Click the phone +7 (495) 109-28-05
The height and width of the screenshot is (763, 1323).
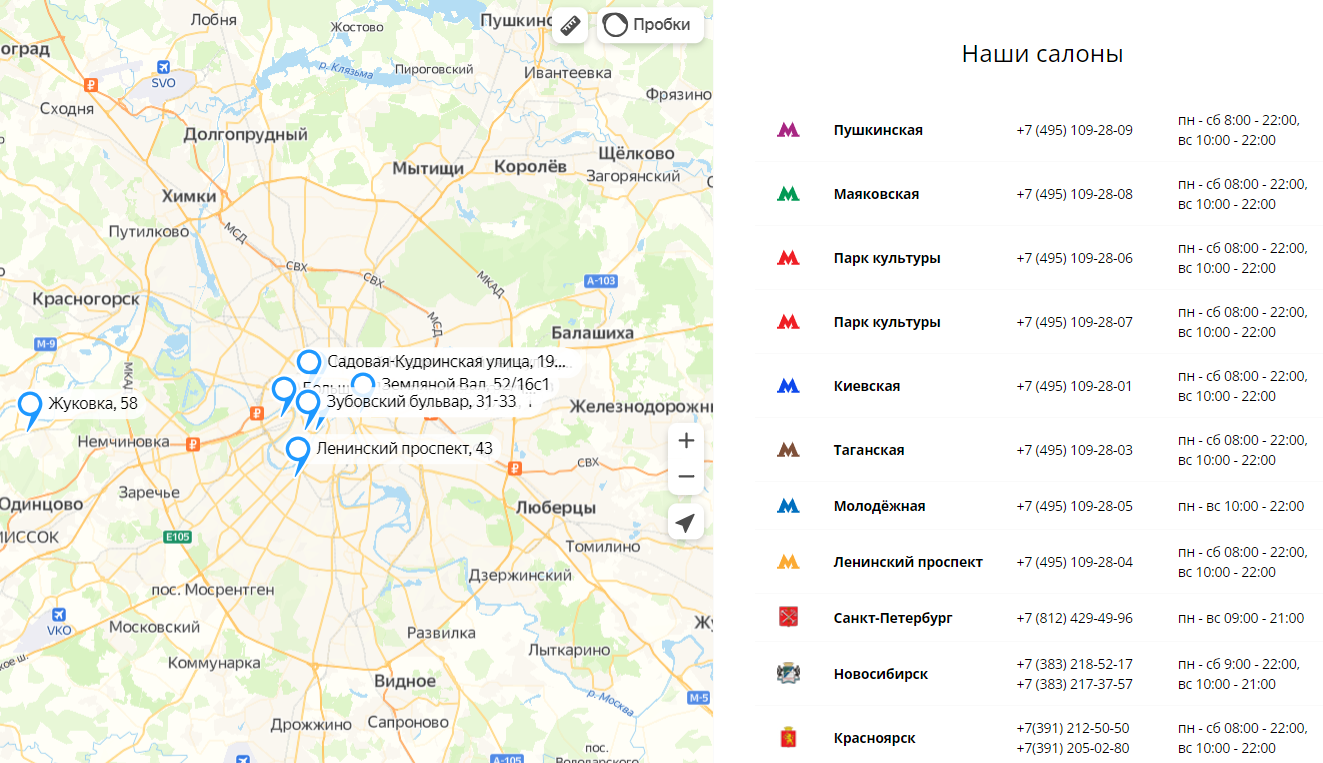(1074, 506)
